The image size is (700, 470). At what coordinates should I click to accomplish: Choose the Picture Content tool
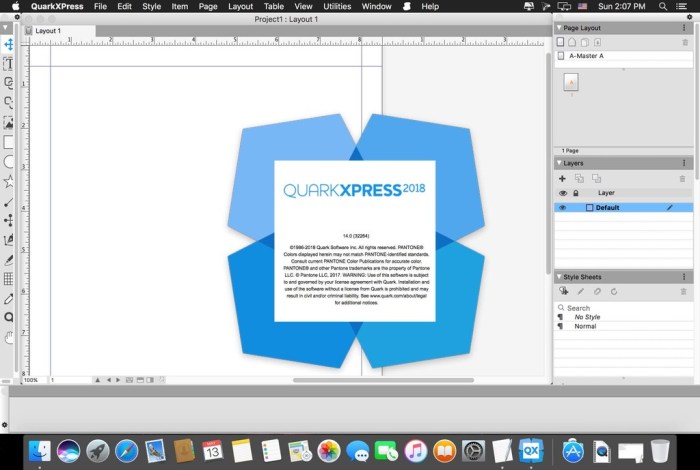pyautogui.click(x=9, y=122)
